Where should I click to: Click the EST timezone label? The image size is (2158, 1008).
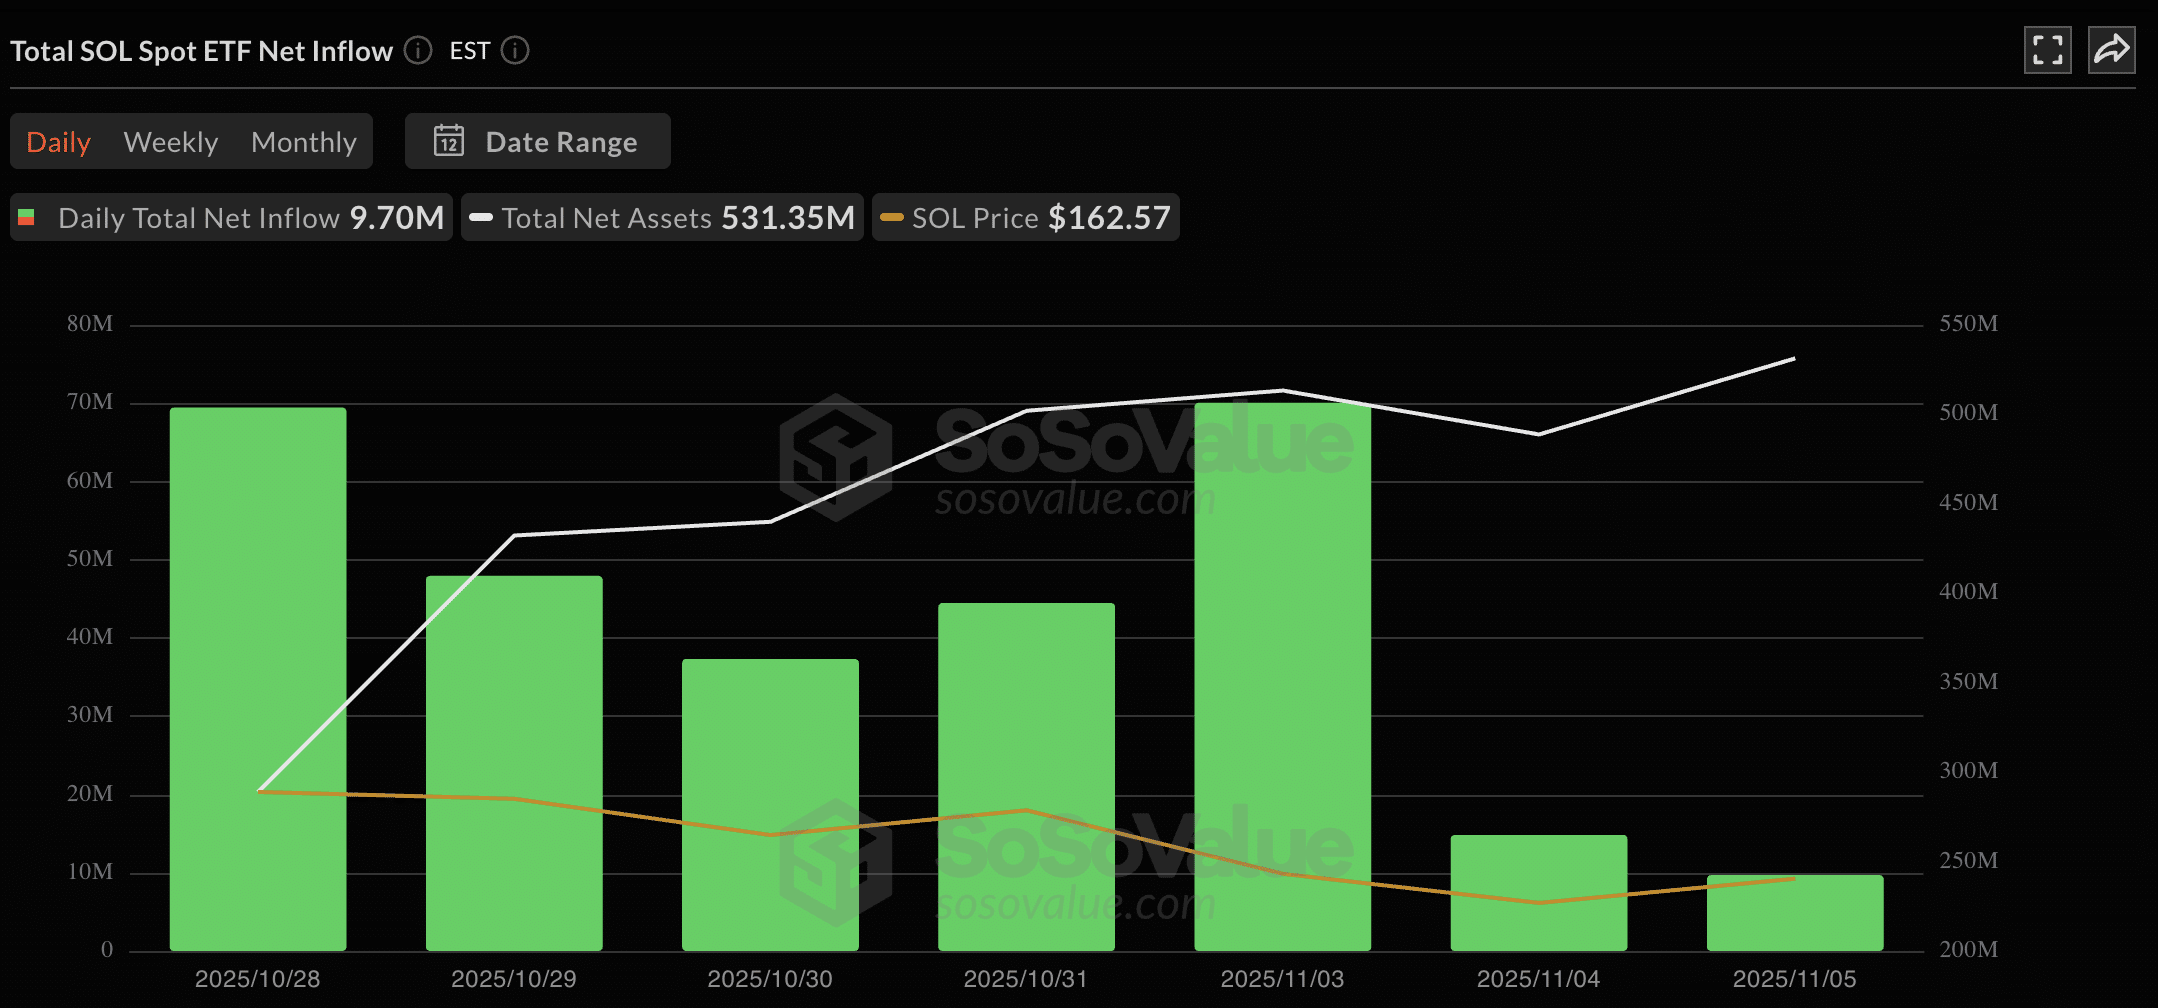(469, 51)
